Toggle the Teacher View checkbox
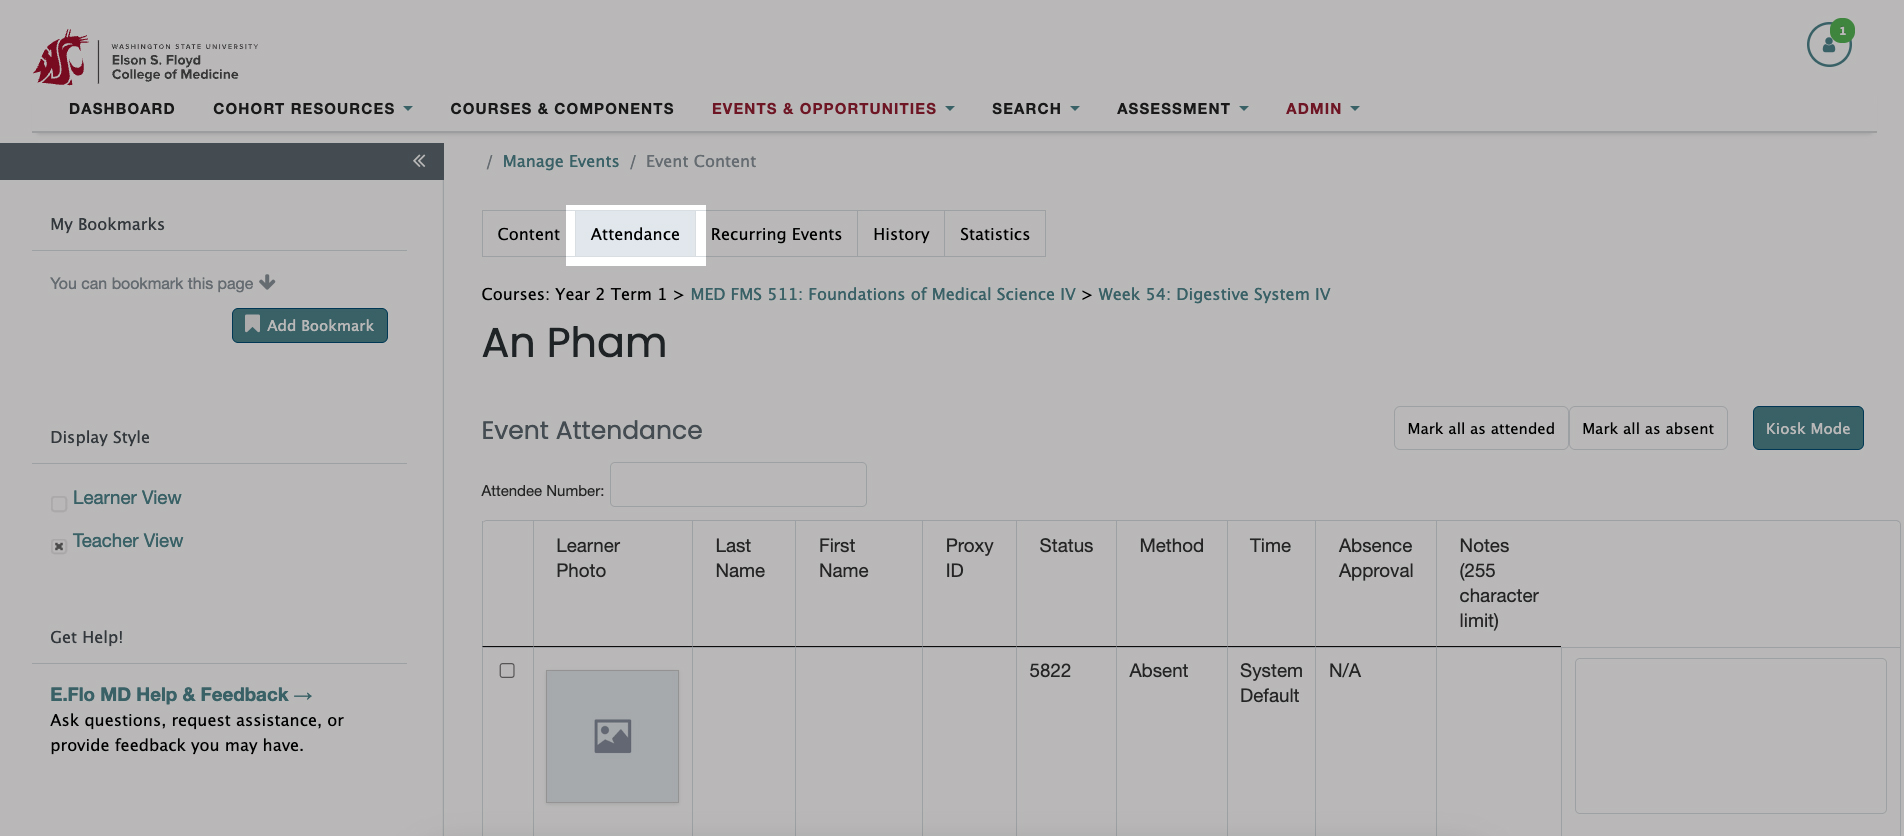The image size is (1904, 836). point(59,546)
